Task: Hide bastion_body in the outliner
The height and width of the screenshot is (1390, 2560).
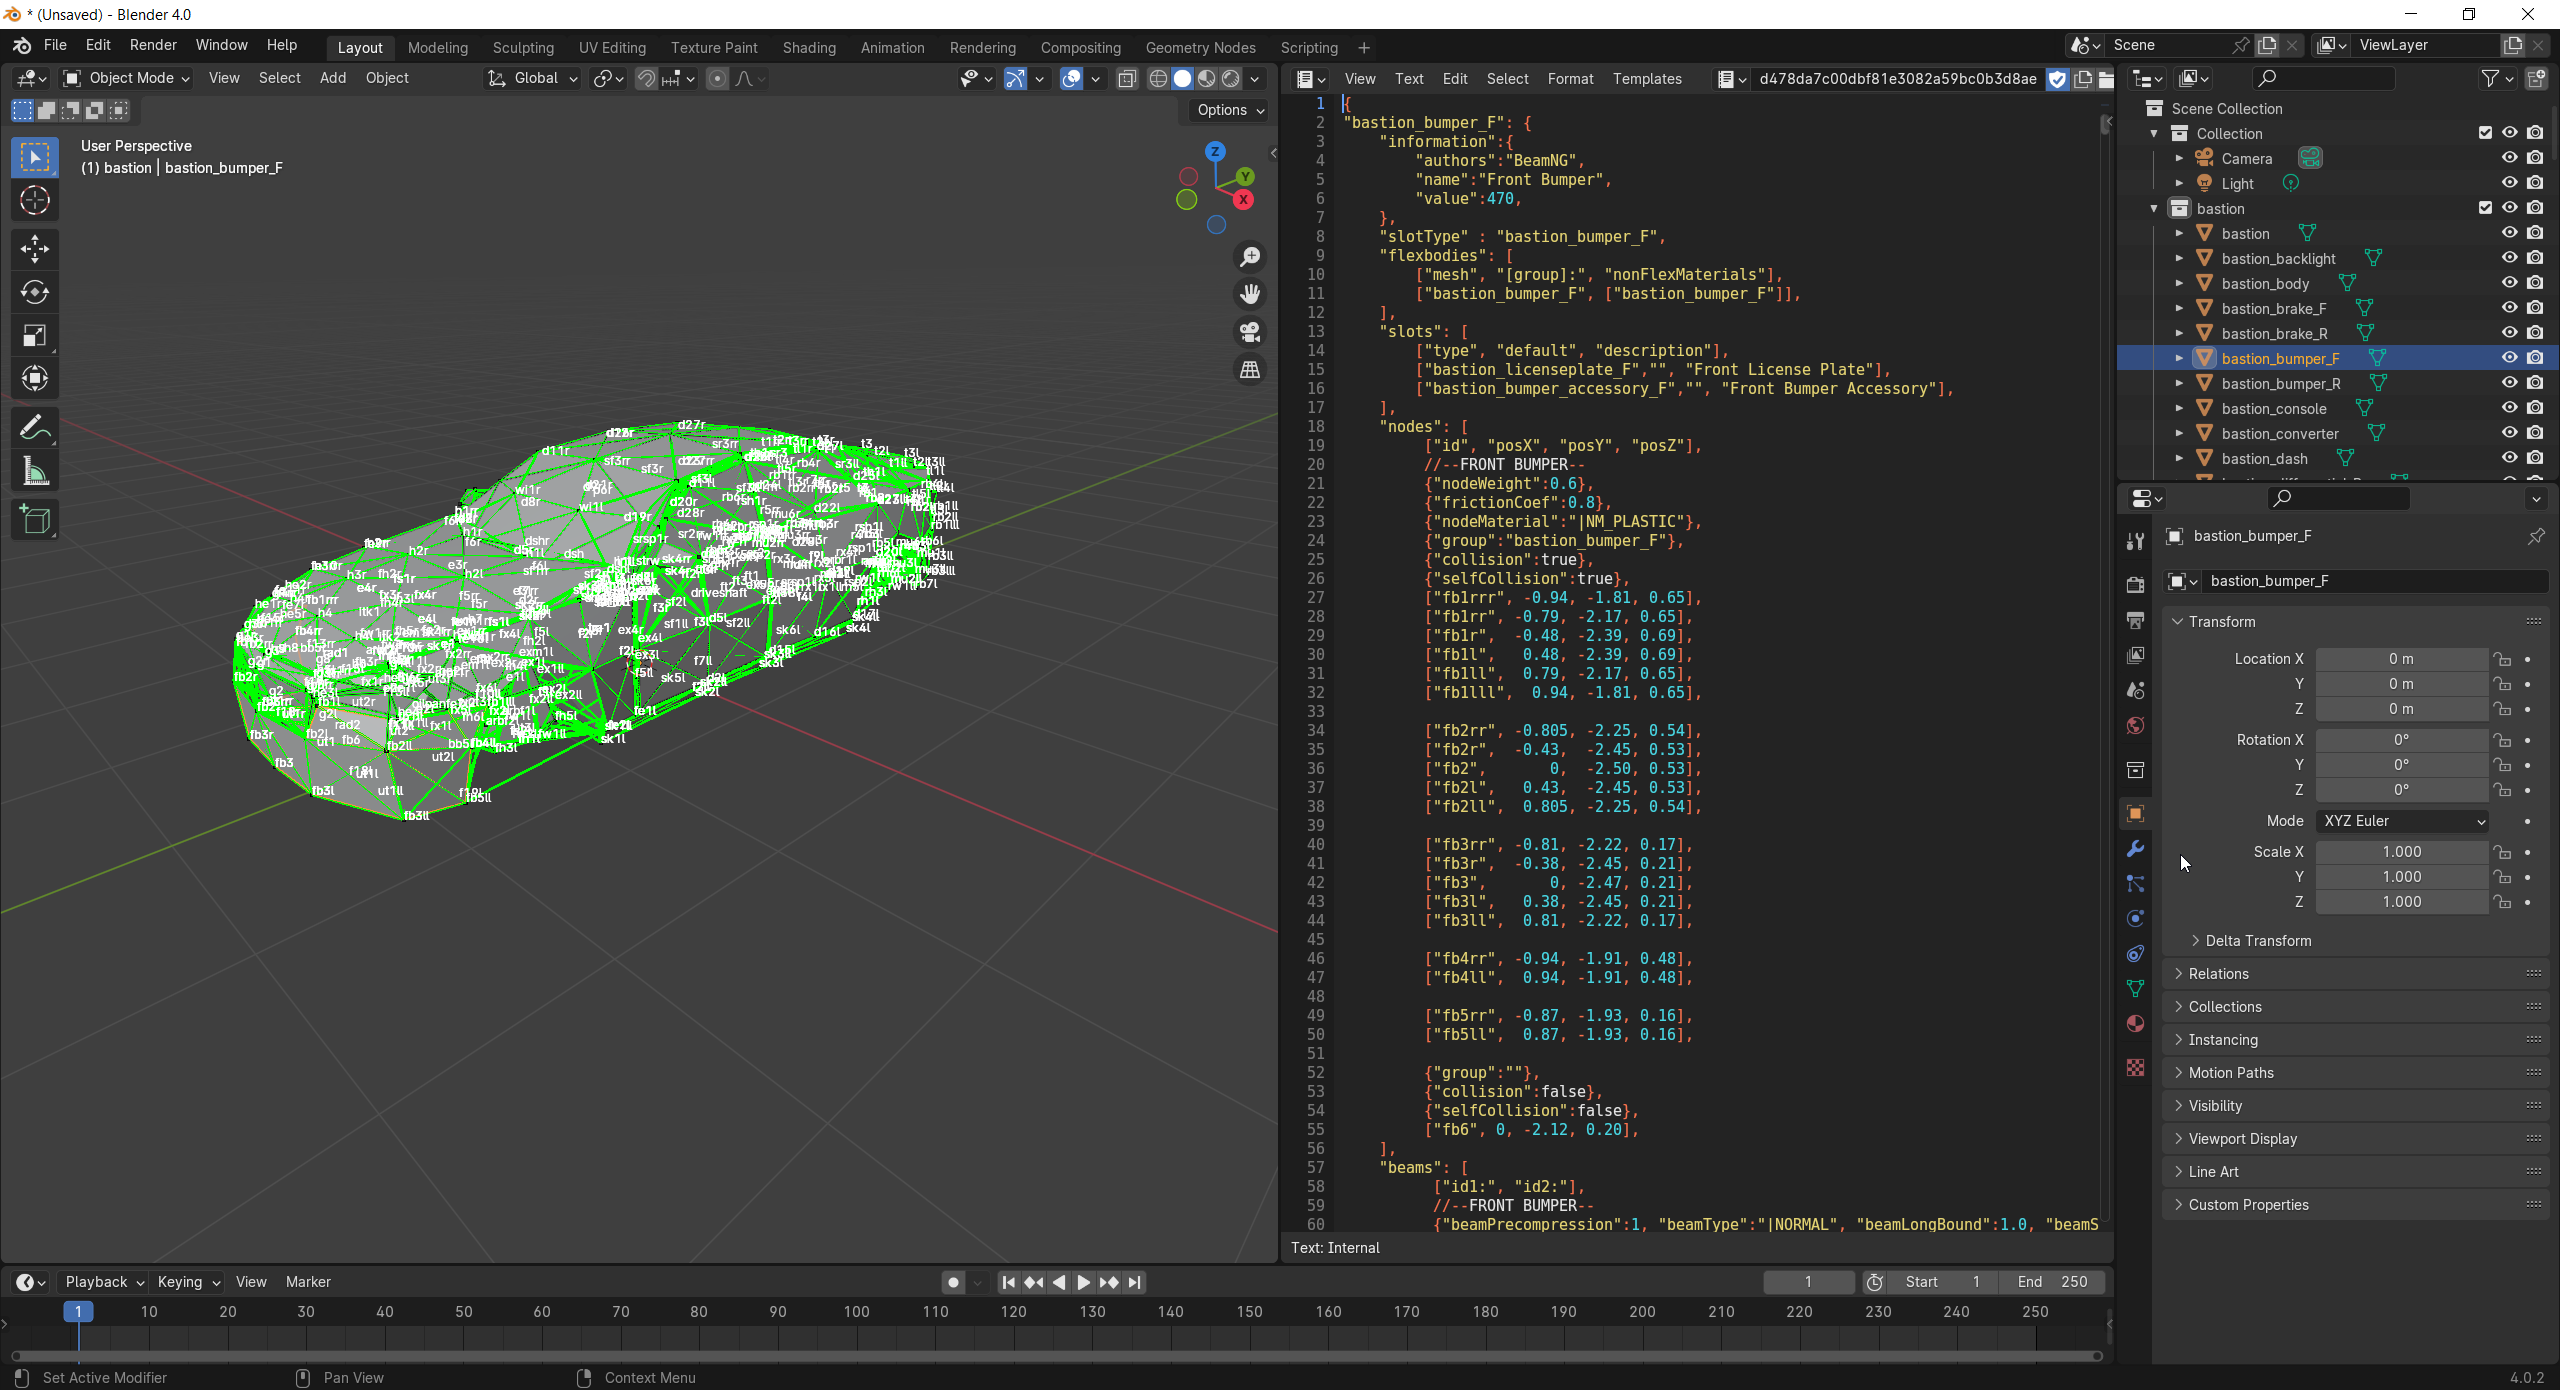Action: click(x=2509, y=283)
